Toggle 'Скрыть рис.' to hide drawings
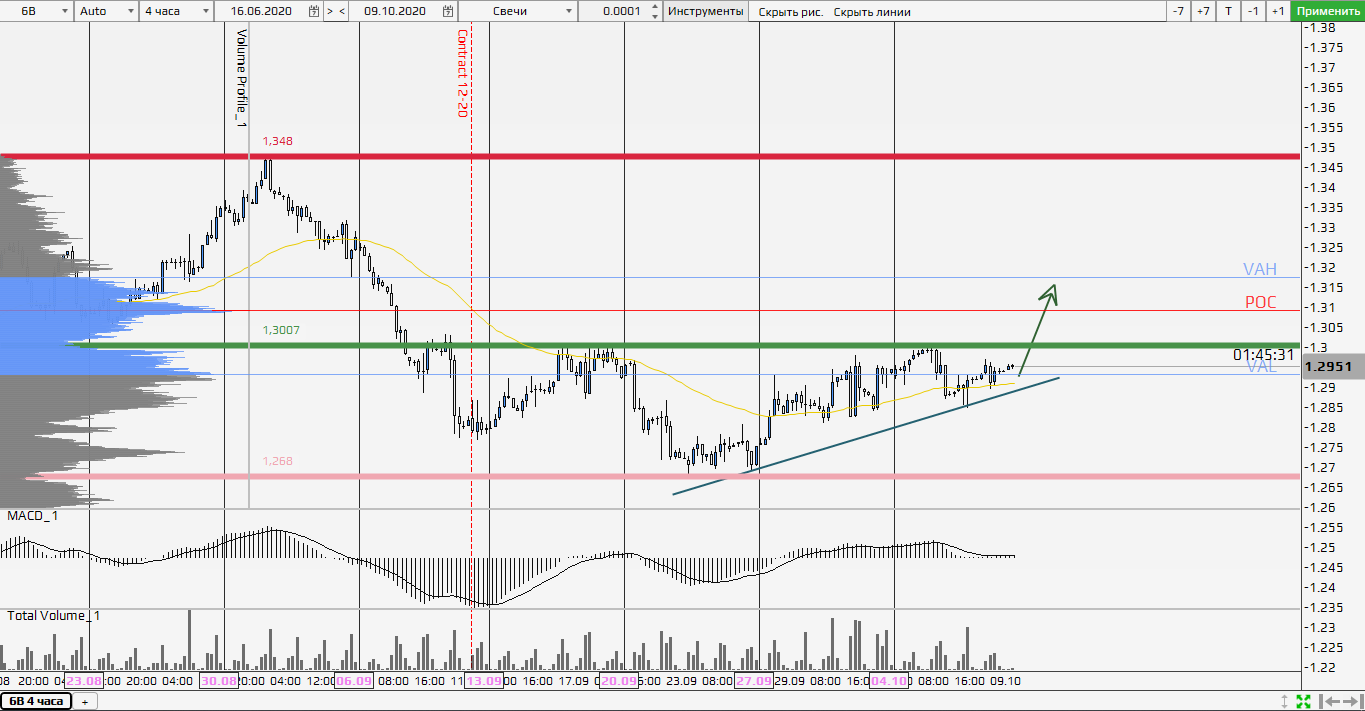1365x711 pixels. coord(788,12)
